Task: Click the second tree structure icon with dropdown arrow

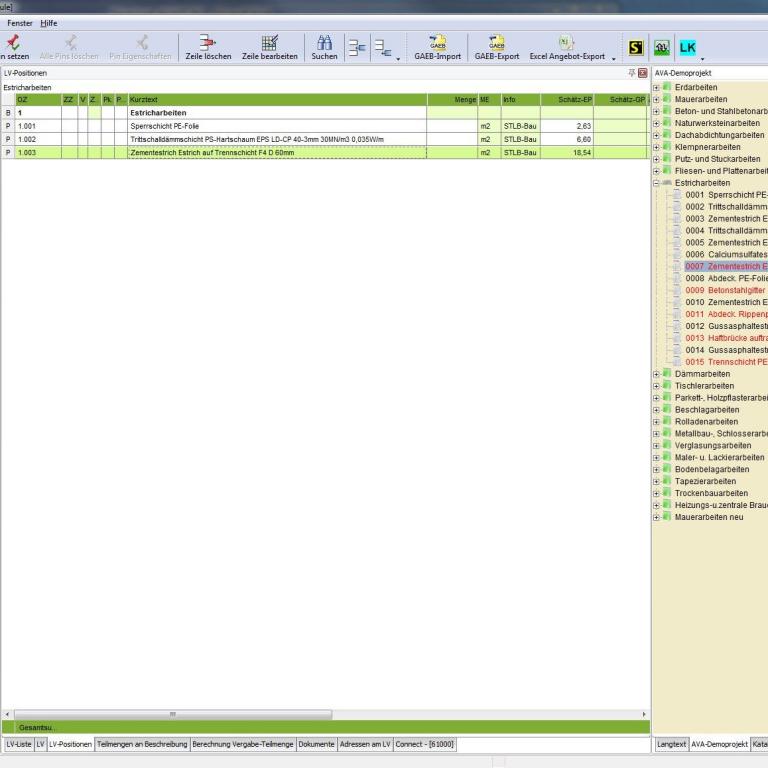Action: coord(383,48)
